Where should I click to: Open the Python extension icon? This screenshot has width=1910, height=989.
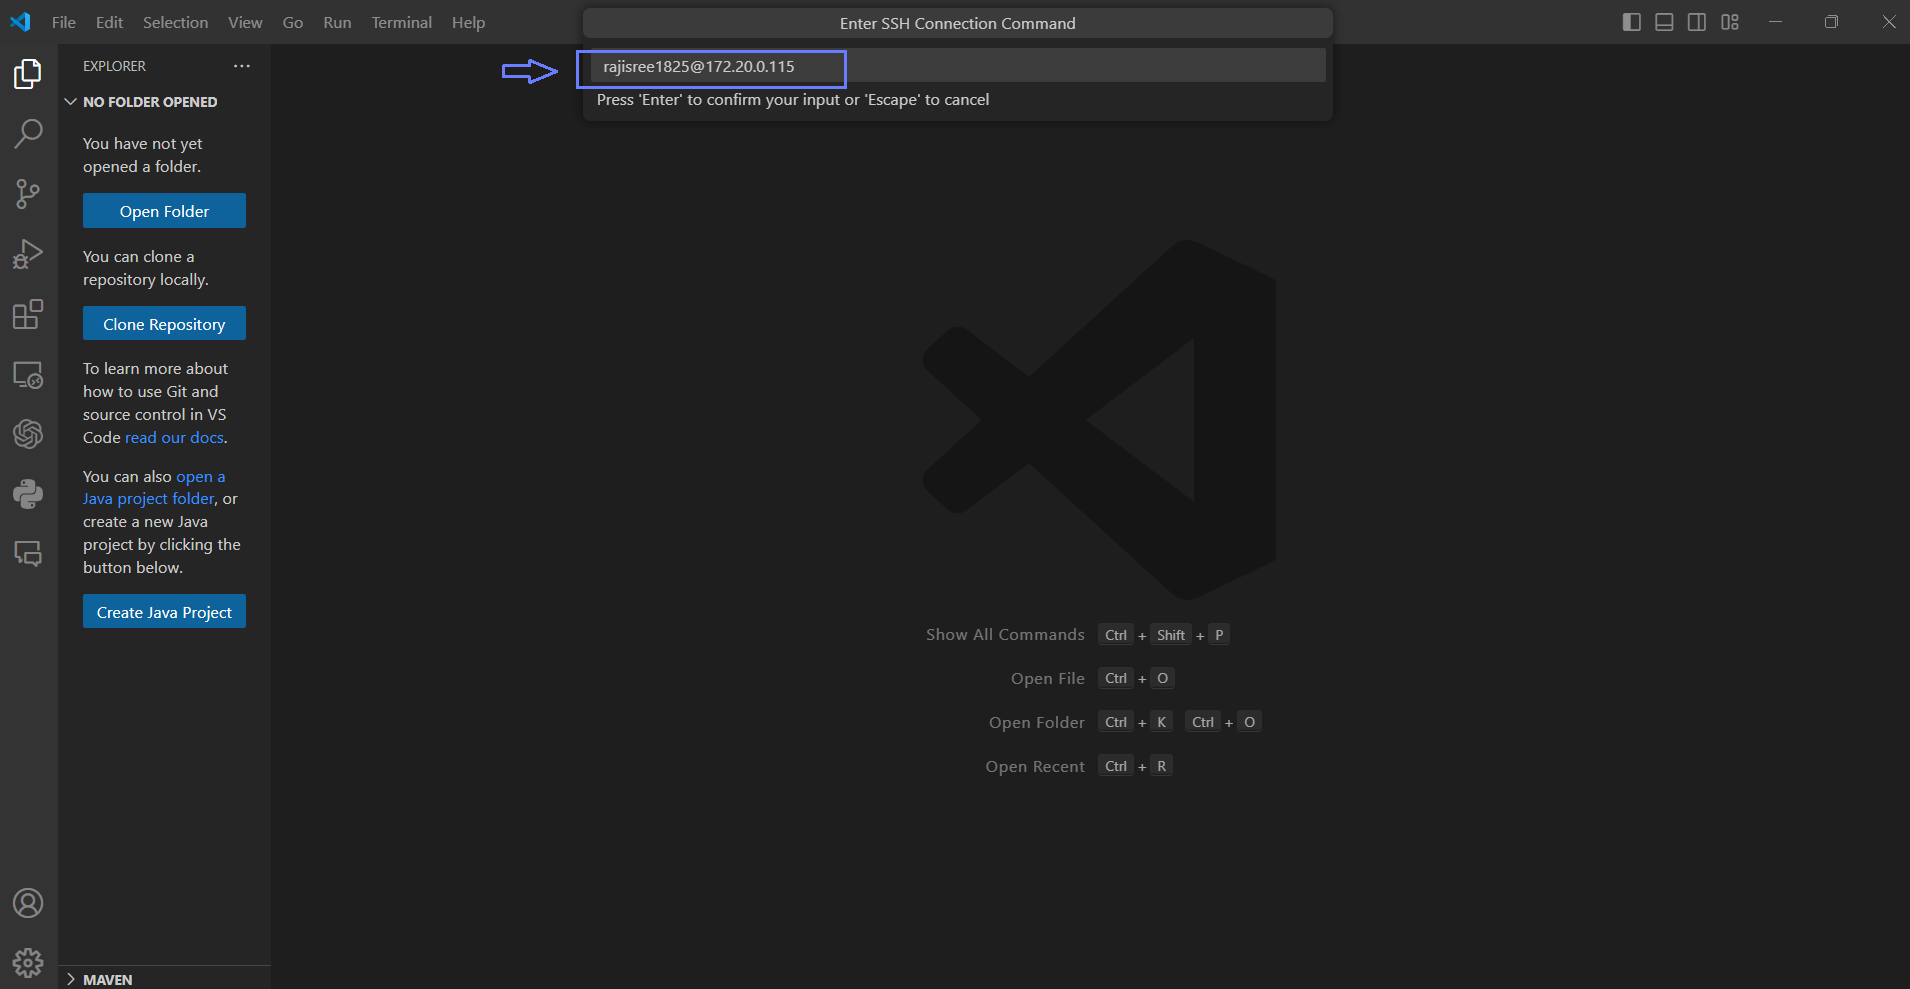coord(28,494)
